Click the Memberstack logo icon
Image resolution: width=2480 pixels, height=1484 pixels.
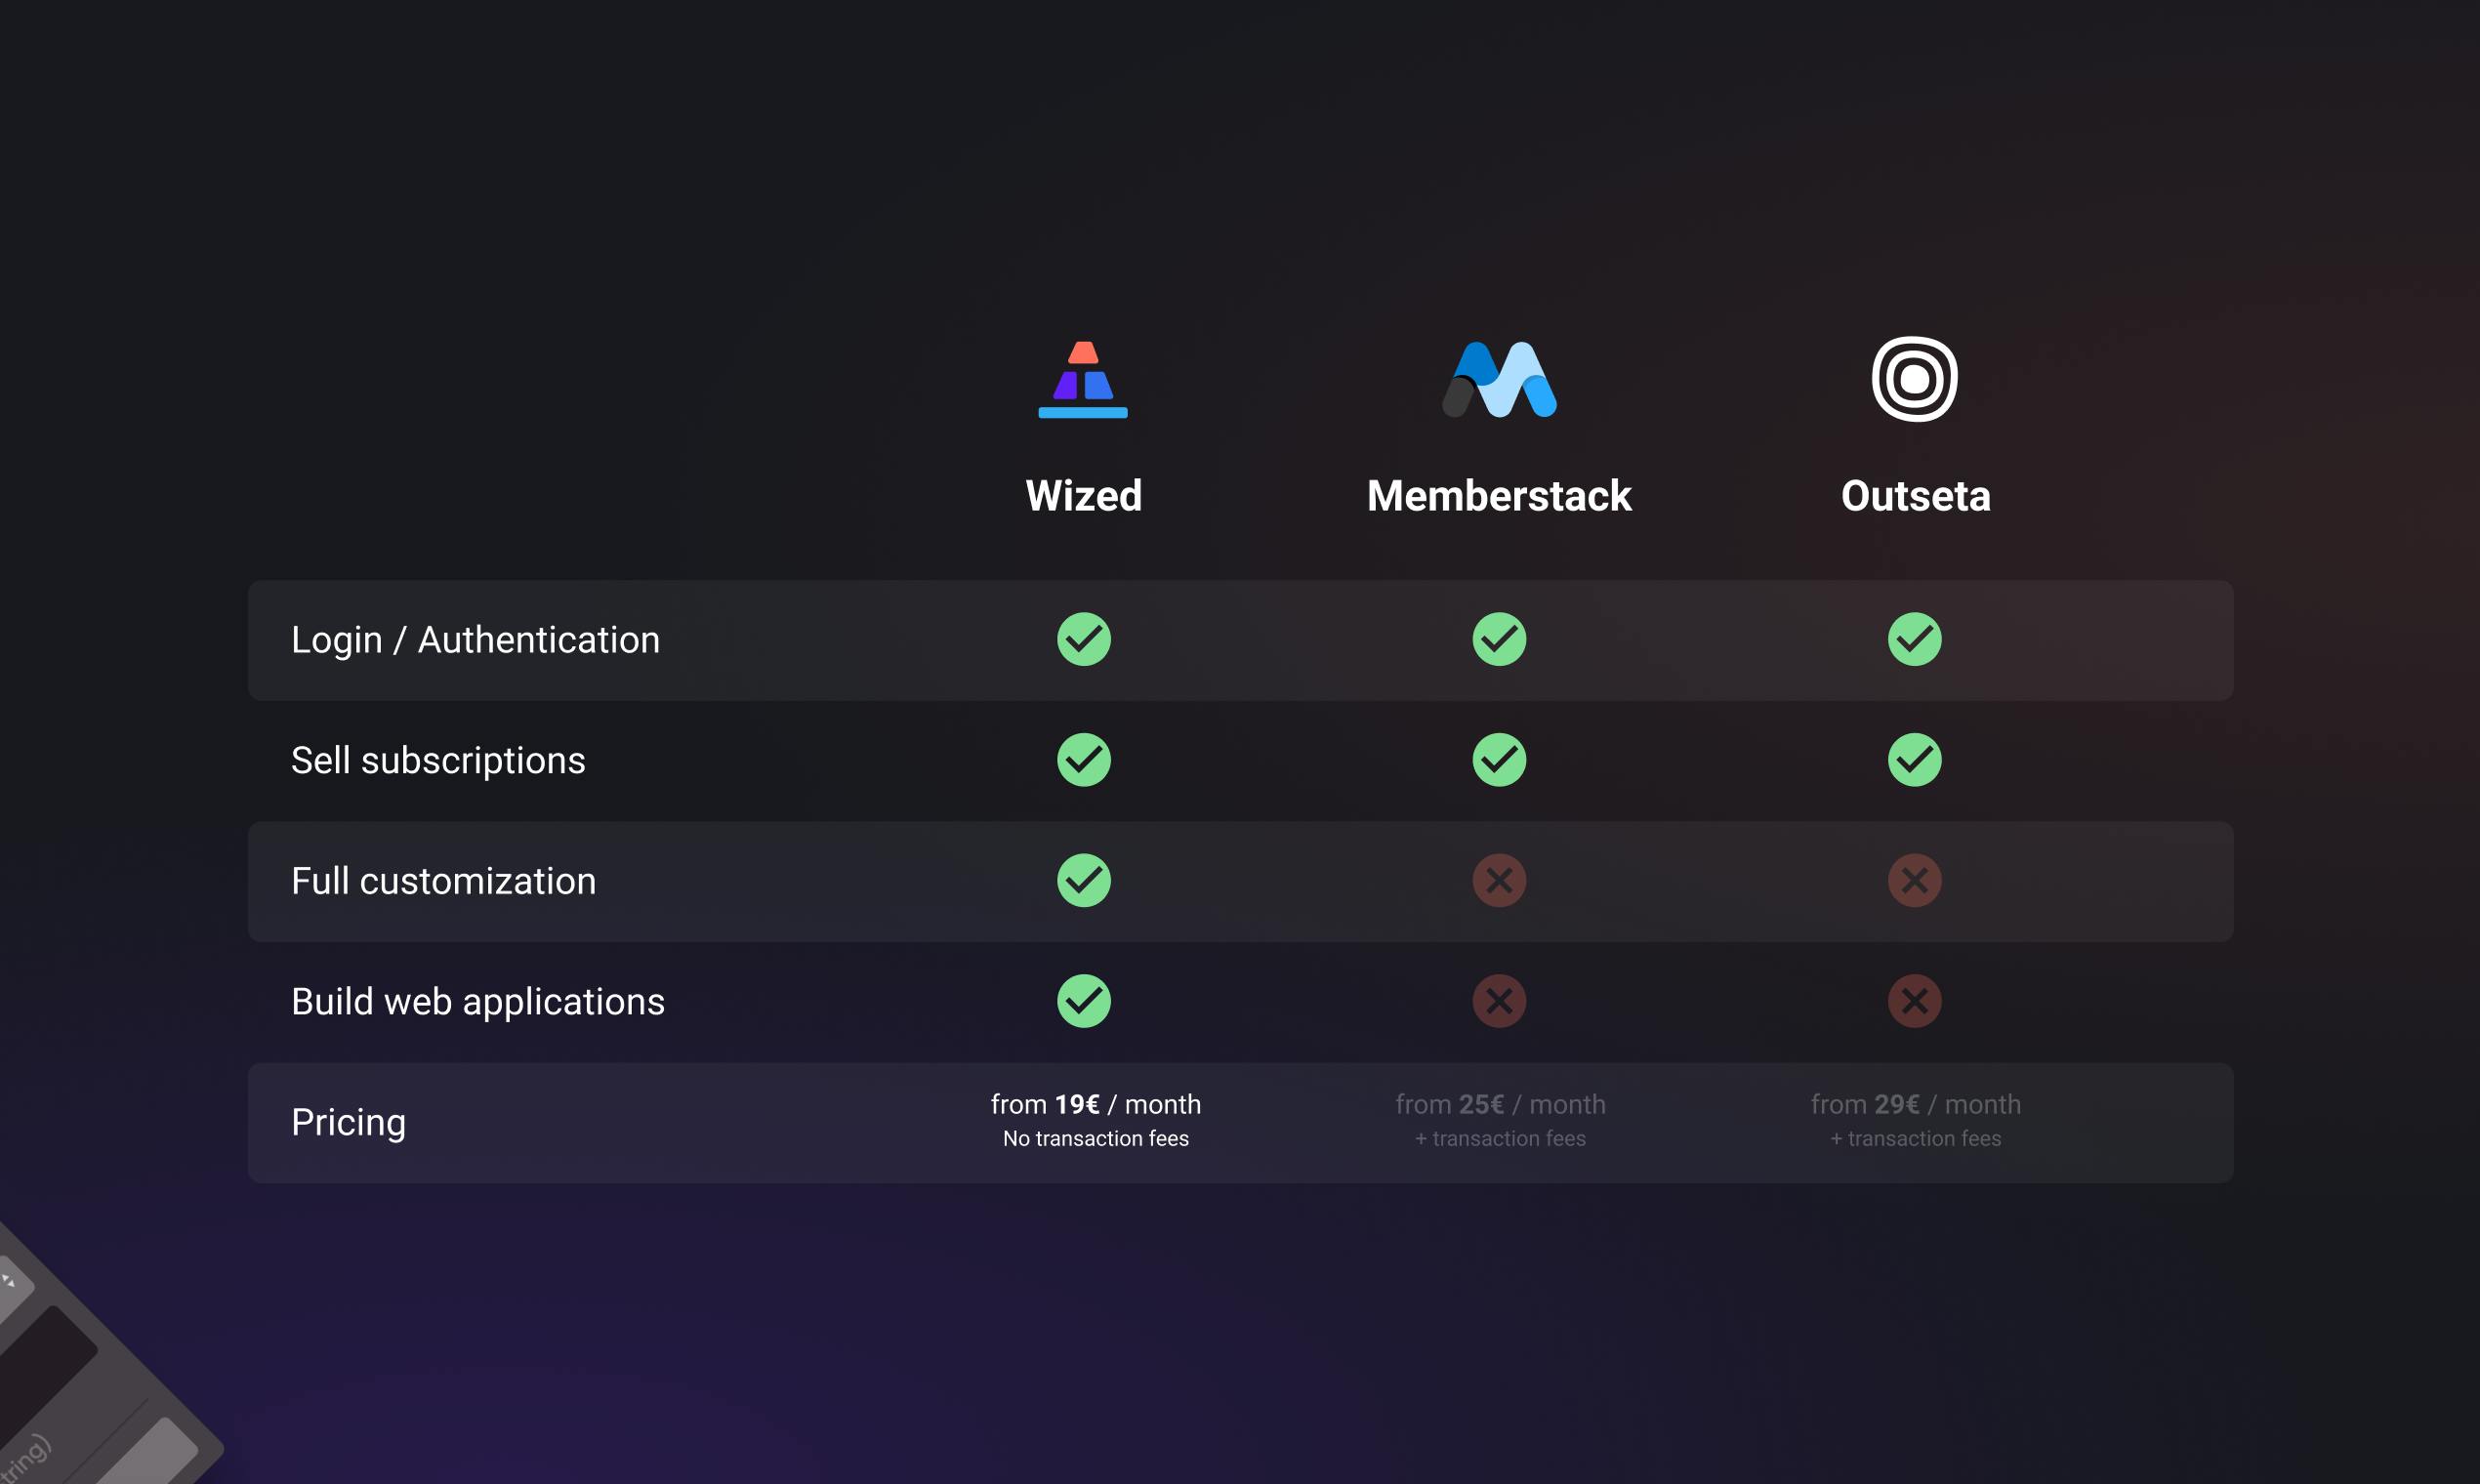(1499, 379)
